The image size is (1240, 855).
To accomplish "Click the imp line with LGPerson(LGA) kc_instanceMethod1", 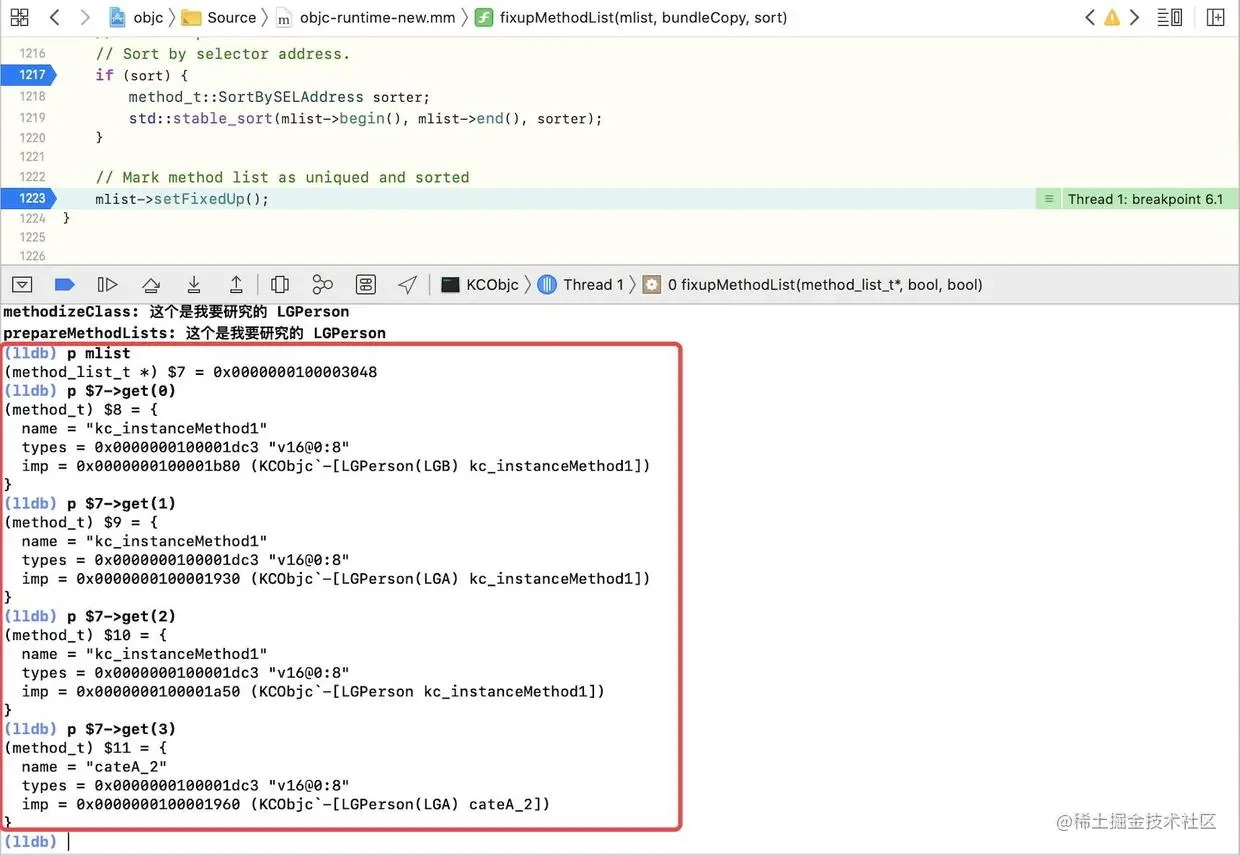I will 336,579.
